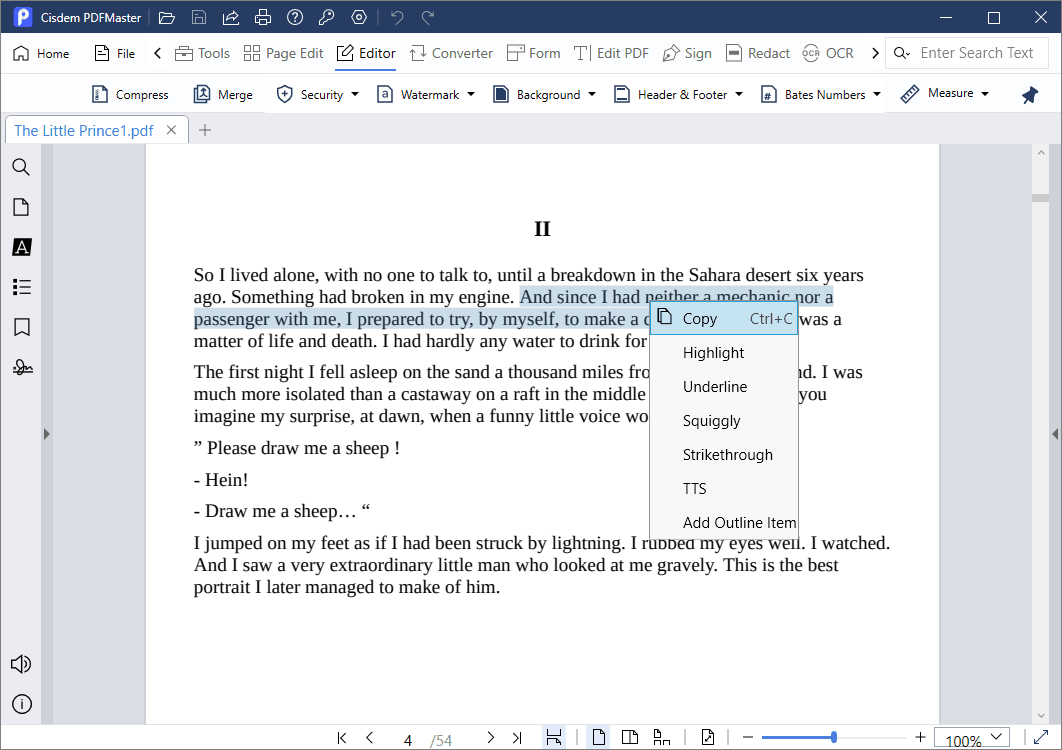The width and height of the screenshot is (1062, 750).
Task: Choose Copy from context menu
Action: [x=724, y=319]
